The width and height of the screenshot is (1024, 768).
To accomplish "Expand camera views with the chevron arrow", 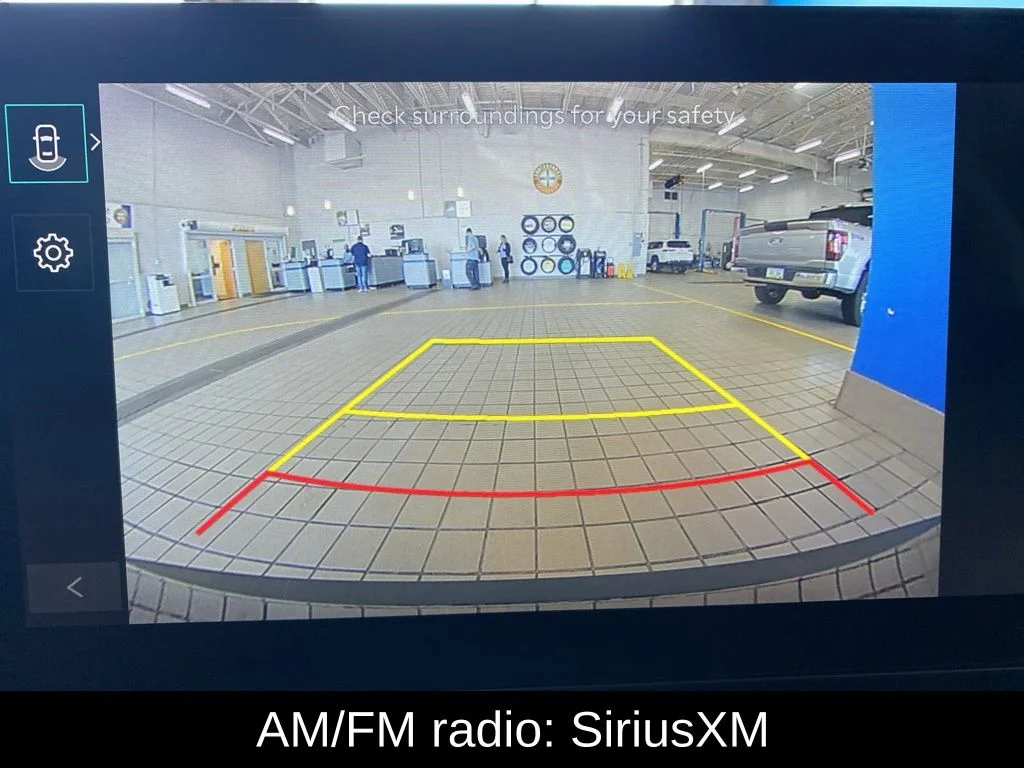I will pos(95,142).
